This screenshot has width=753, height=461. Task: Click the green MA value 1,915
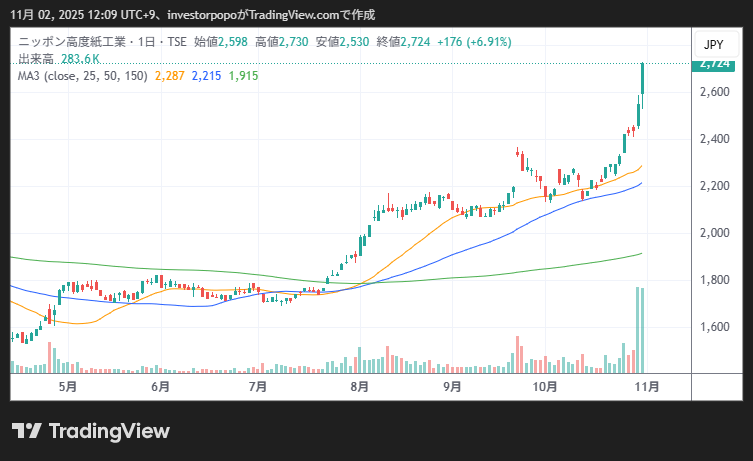click(242, 76)
